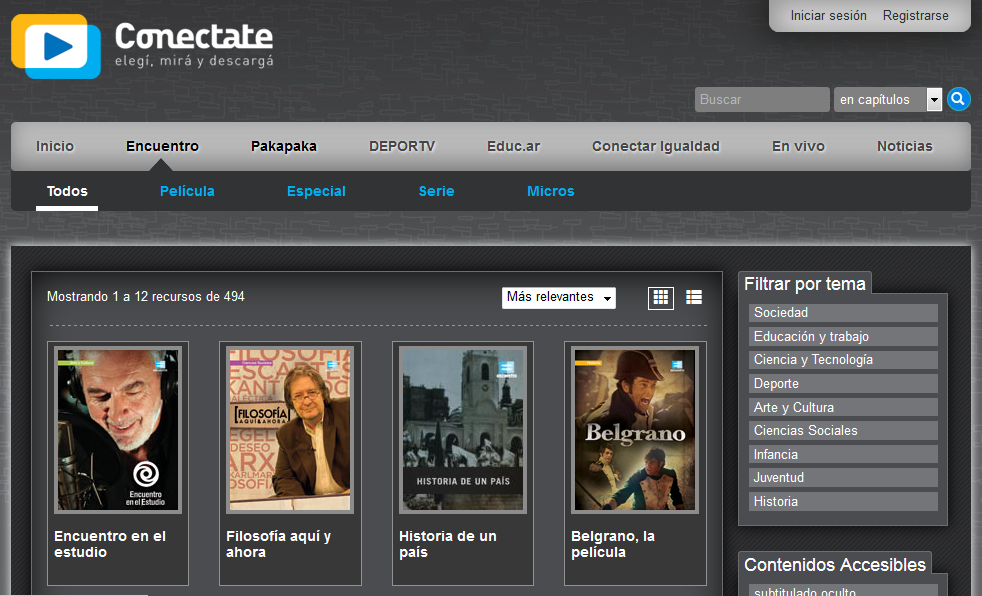982x596 pixels.
Task: Select the Sociedad theme filter
Action: tap(843, 312)
